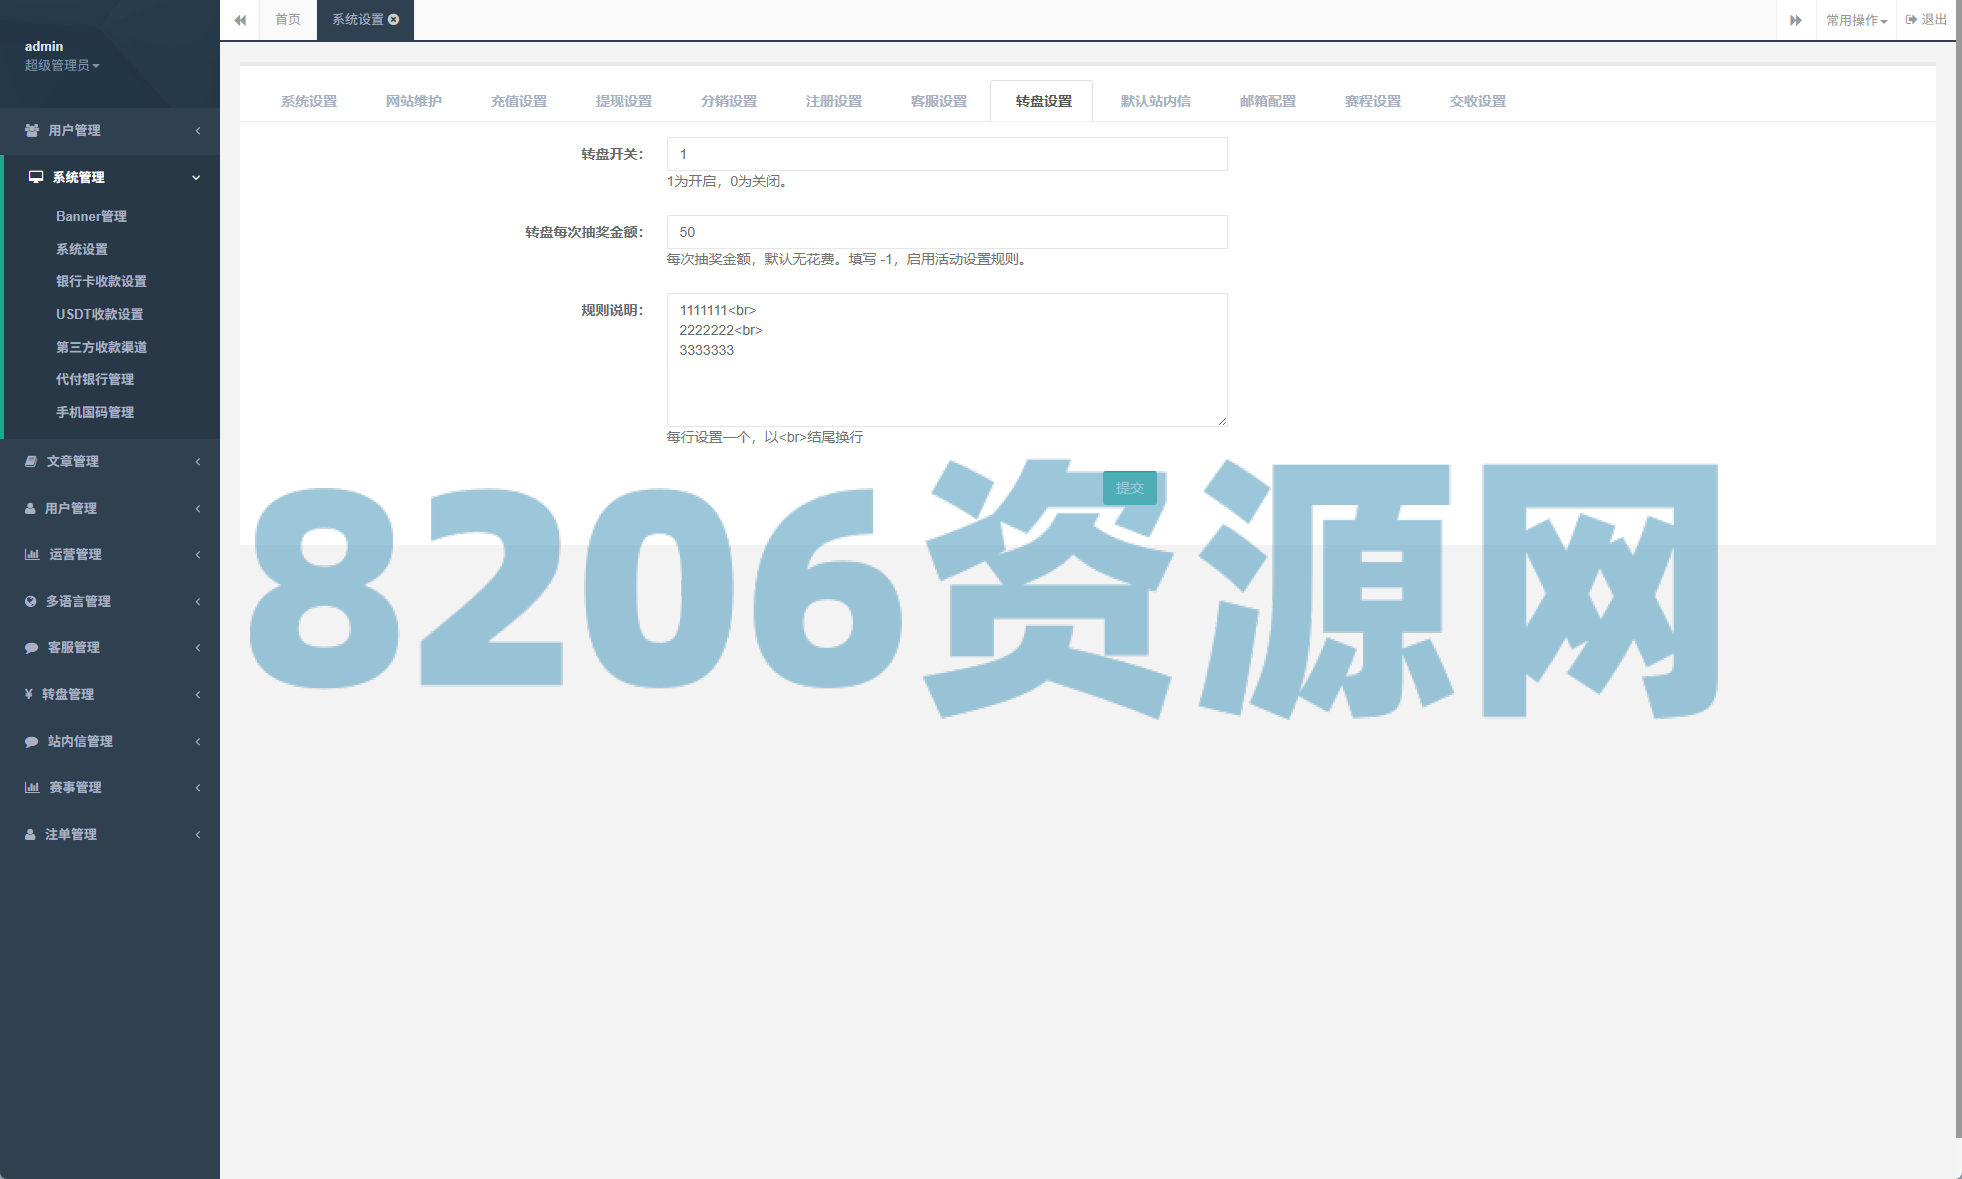
Task: Open the 提现设置 tab
Action: (x=624, y=101)
